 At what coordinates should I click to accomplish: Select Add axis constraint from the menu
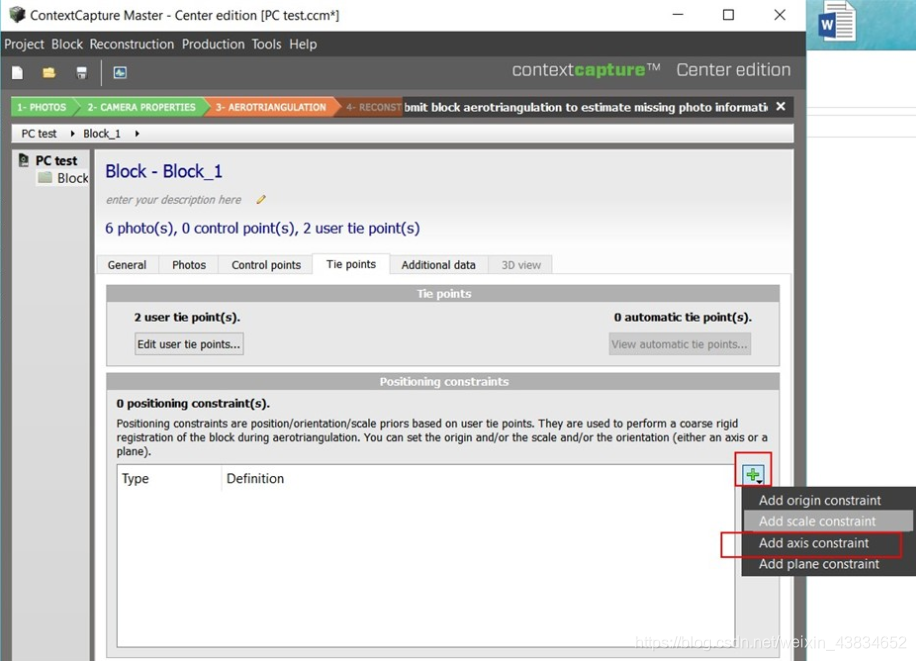[x=814, y=543]
